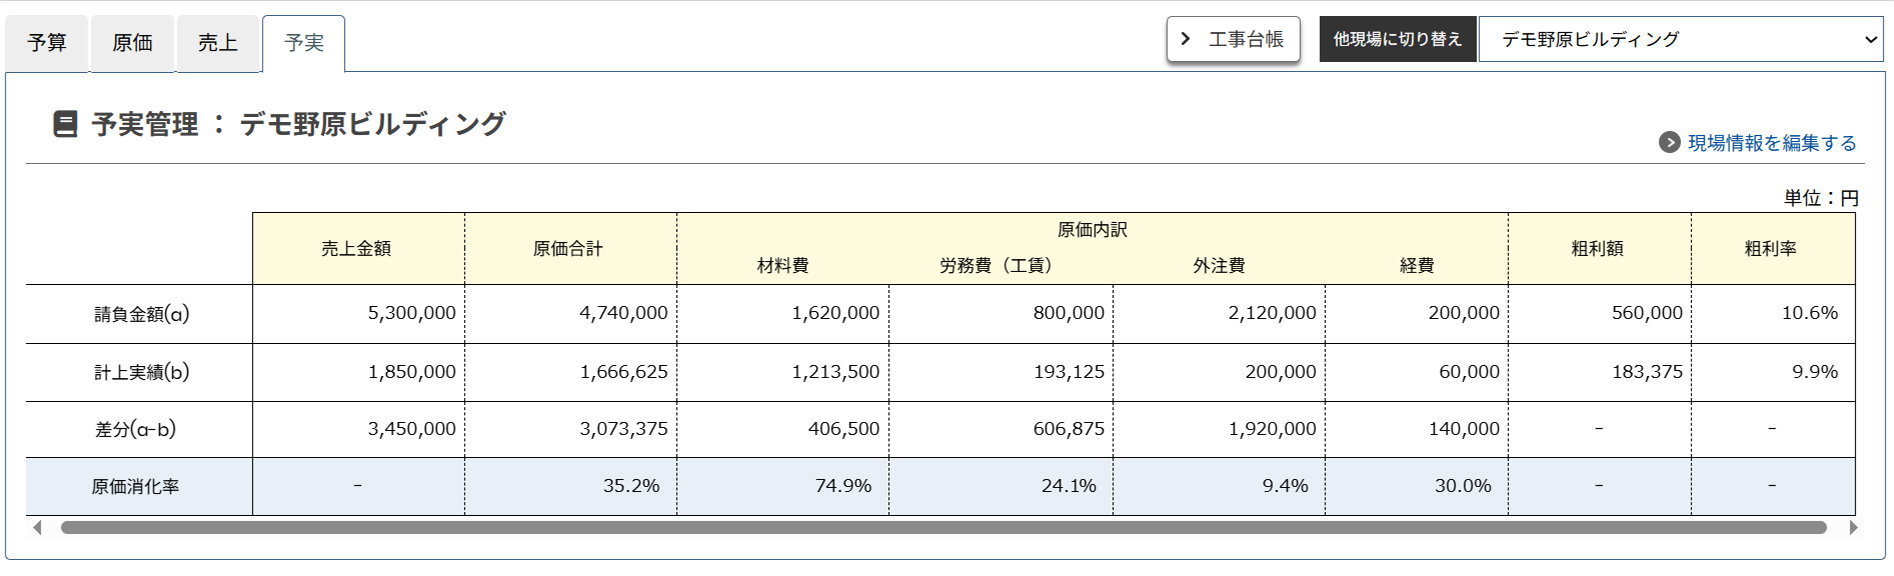Screen dimensions: 1894x576
Task: Select the 原価合計 column header
Action: [x=568, y=249]
